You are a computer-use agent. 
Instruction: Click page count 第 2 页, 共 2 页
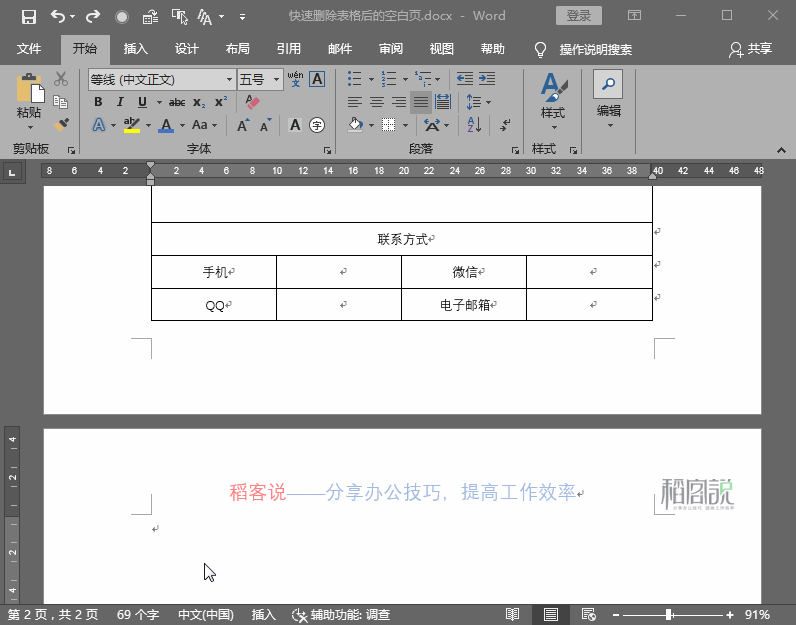coord(53,615)
